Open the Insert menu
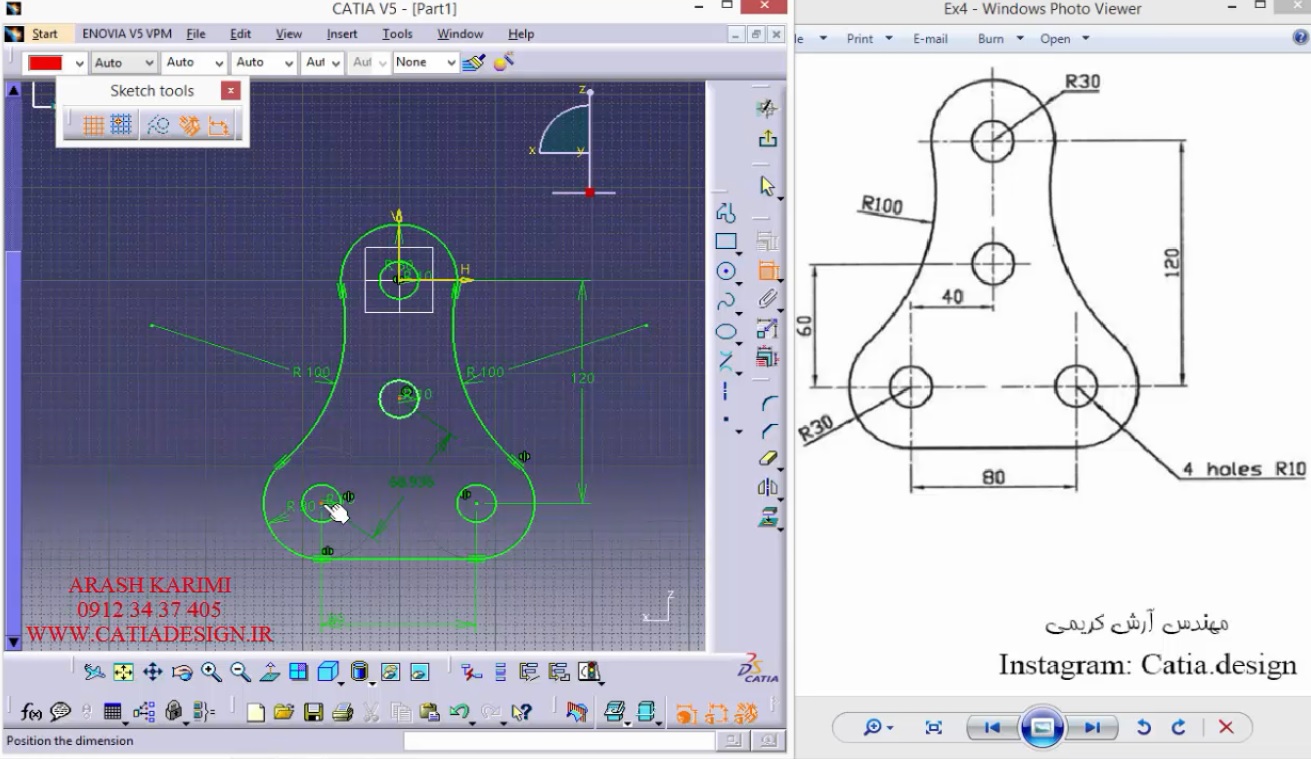Viewport: 1311px width, 759px height. (342, 34)
